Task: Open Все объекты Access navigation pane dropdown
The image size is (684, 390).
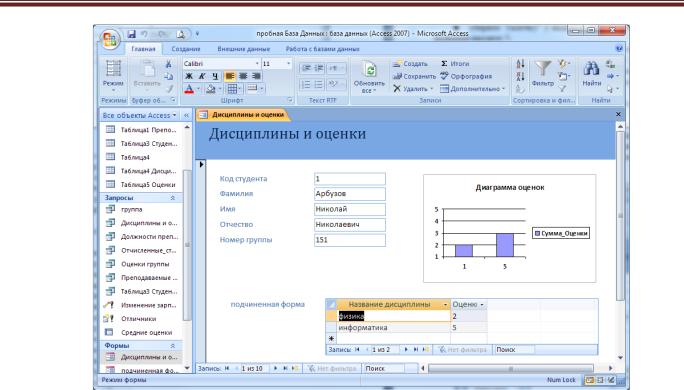Action: [174, 115]
